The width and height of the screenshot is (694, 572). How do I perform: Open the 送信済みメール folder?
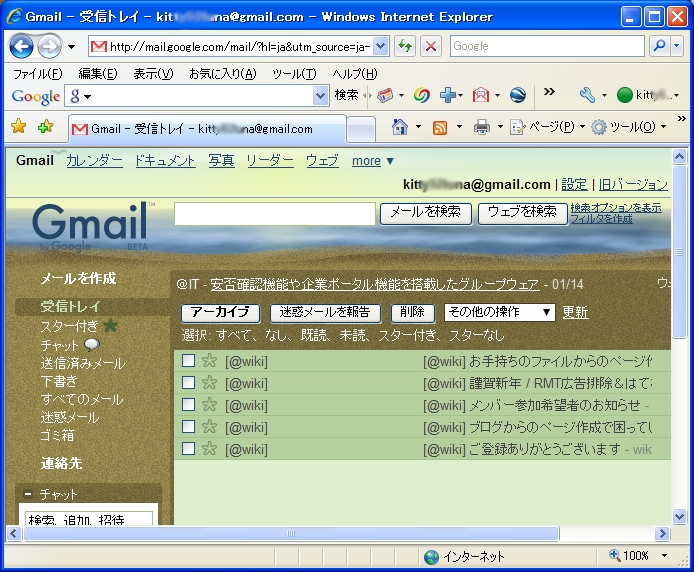click(83, 363)
